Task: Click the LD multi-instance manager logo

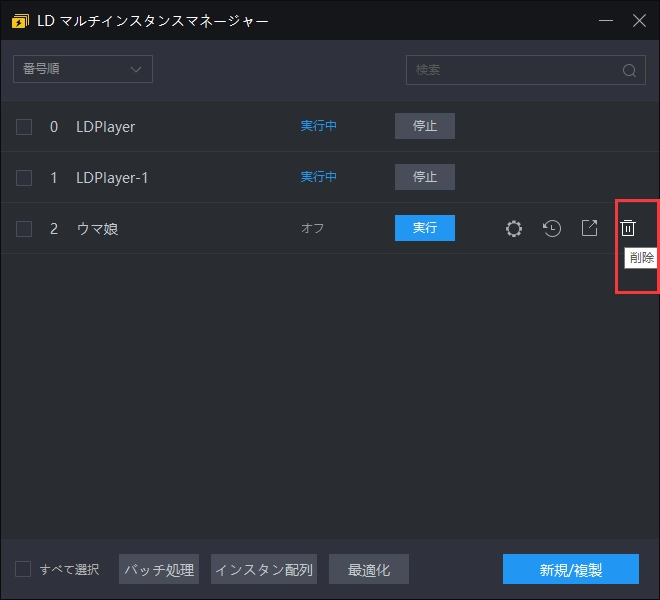Action: (20, 21)
